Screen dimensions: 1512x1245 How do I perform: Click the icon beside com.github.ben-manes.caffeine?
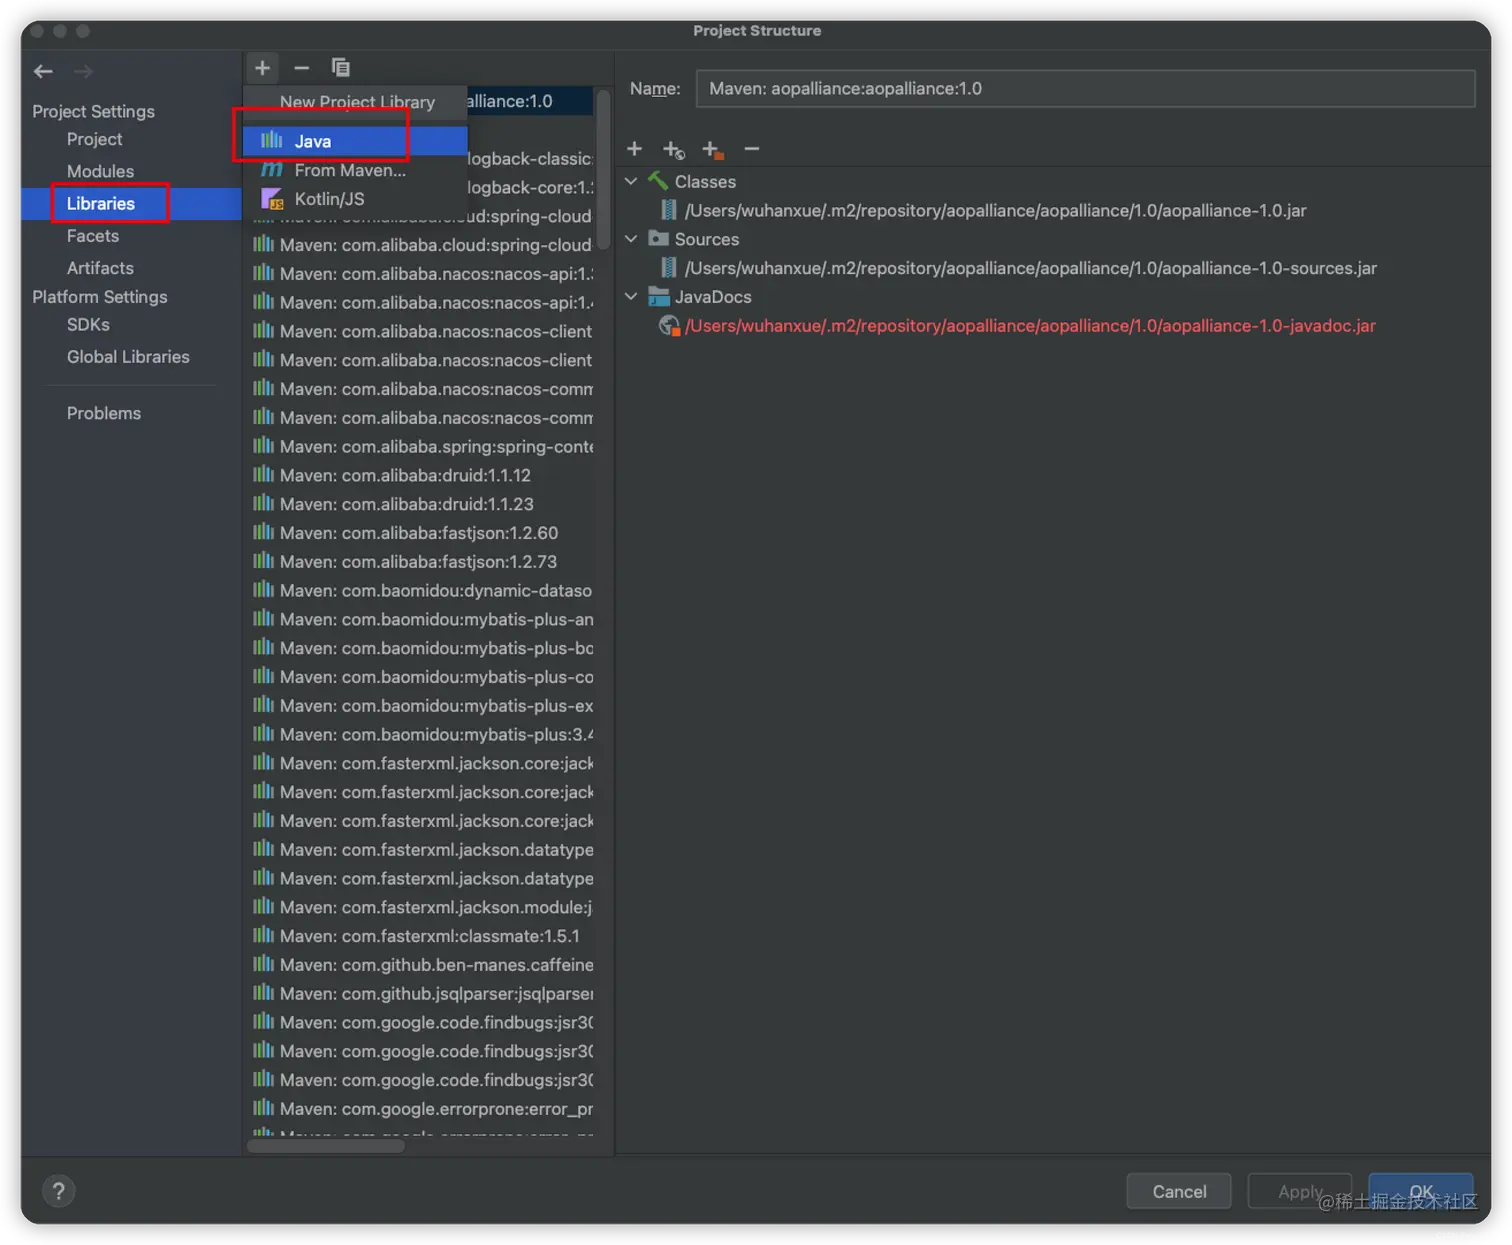pyautogui.click(x=263, y=964)
